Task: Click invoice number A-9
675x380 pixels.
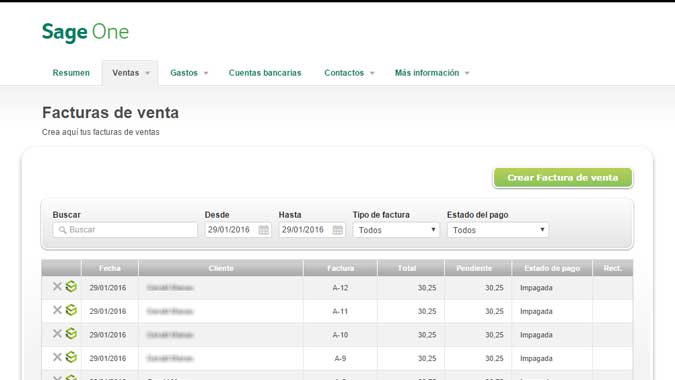Action: point(340,358)
